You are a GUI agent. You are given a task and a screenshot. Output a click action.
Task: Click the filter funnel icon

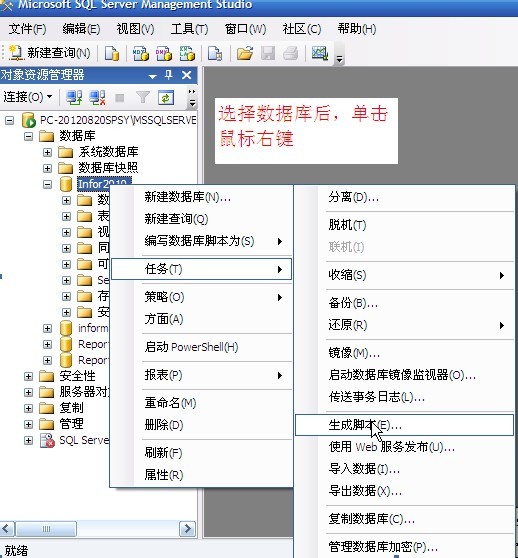pyautogui.click(x=143, y=97)
